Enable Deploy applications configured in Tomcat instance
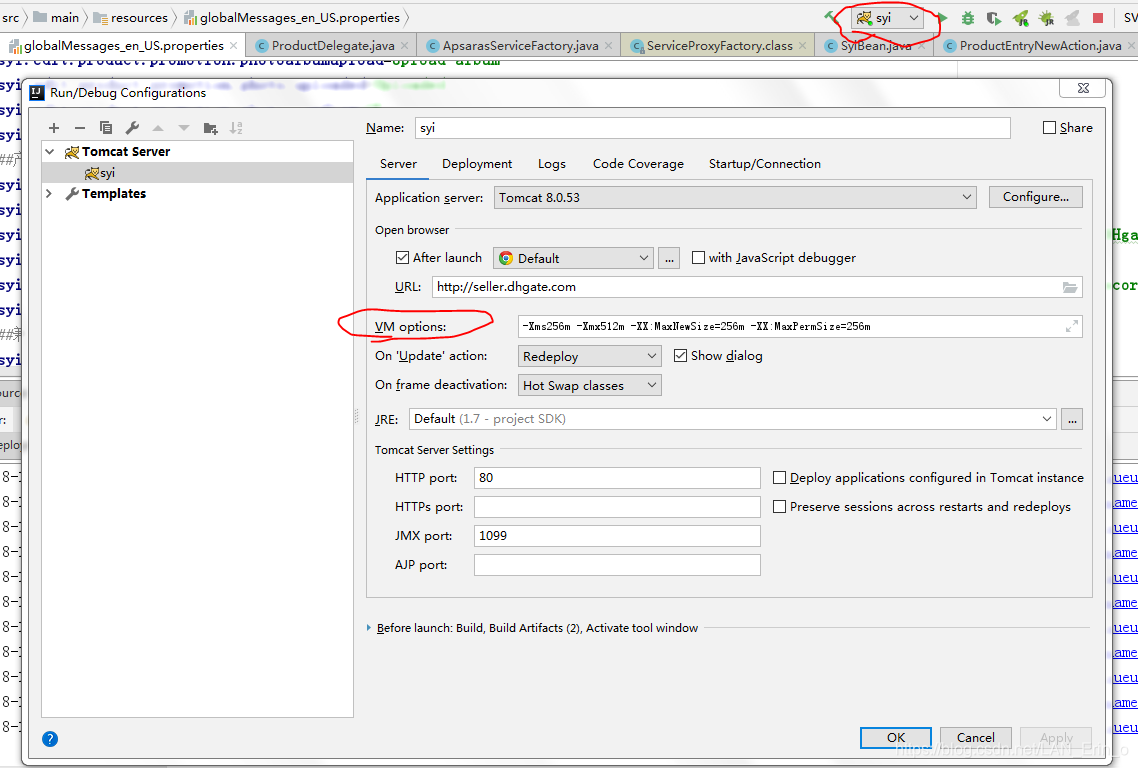 click(779, 478)
